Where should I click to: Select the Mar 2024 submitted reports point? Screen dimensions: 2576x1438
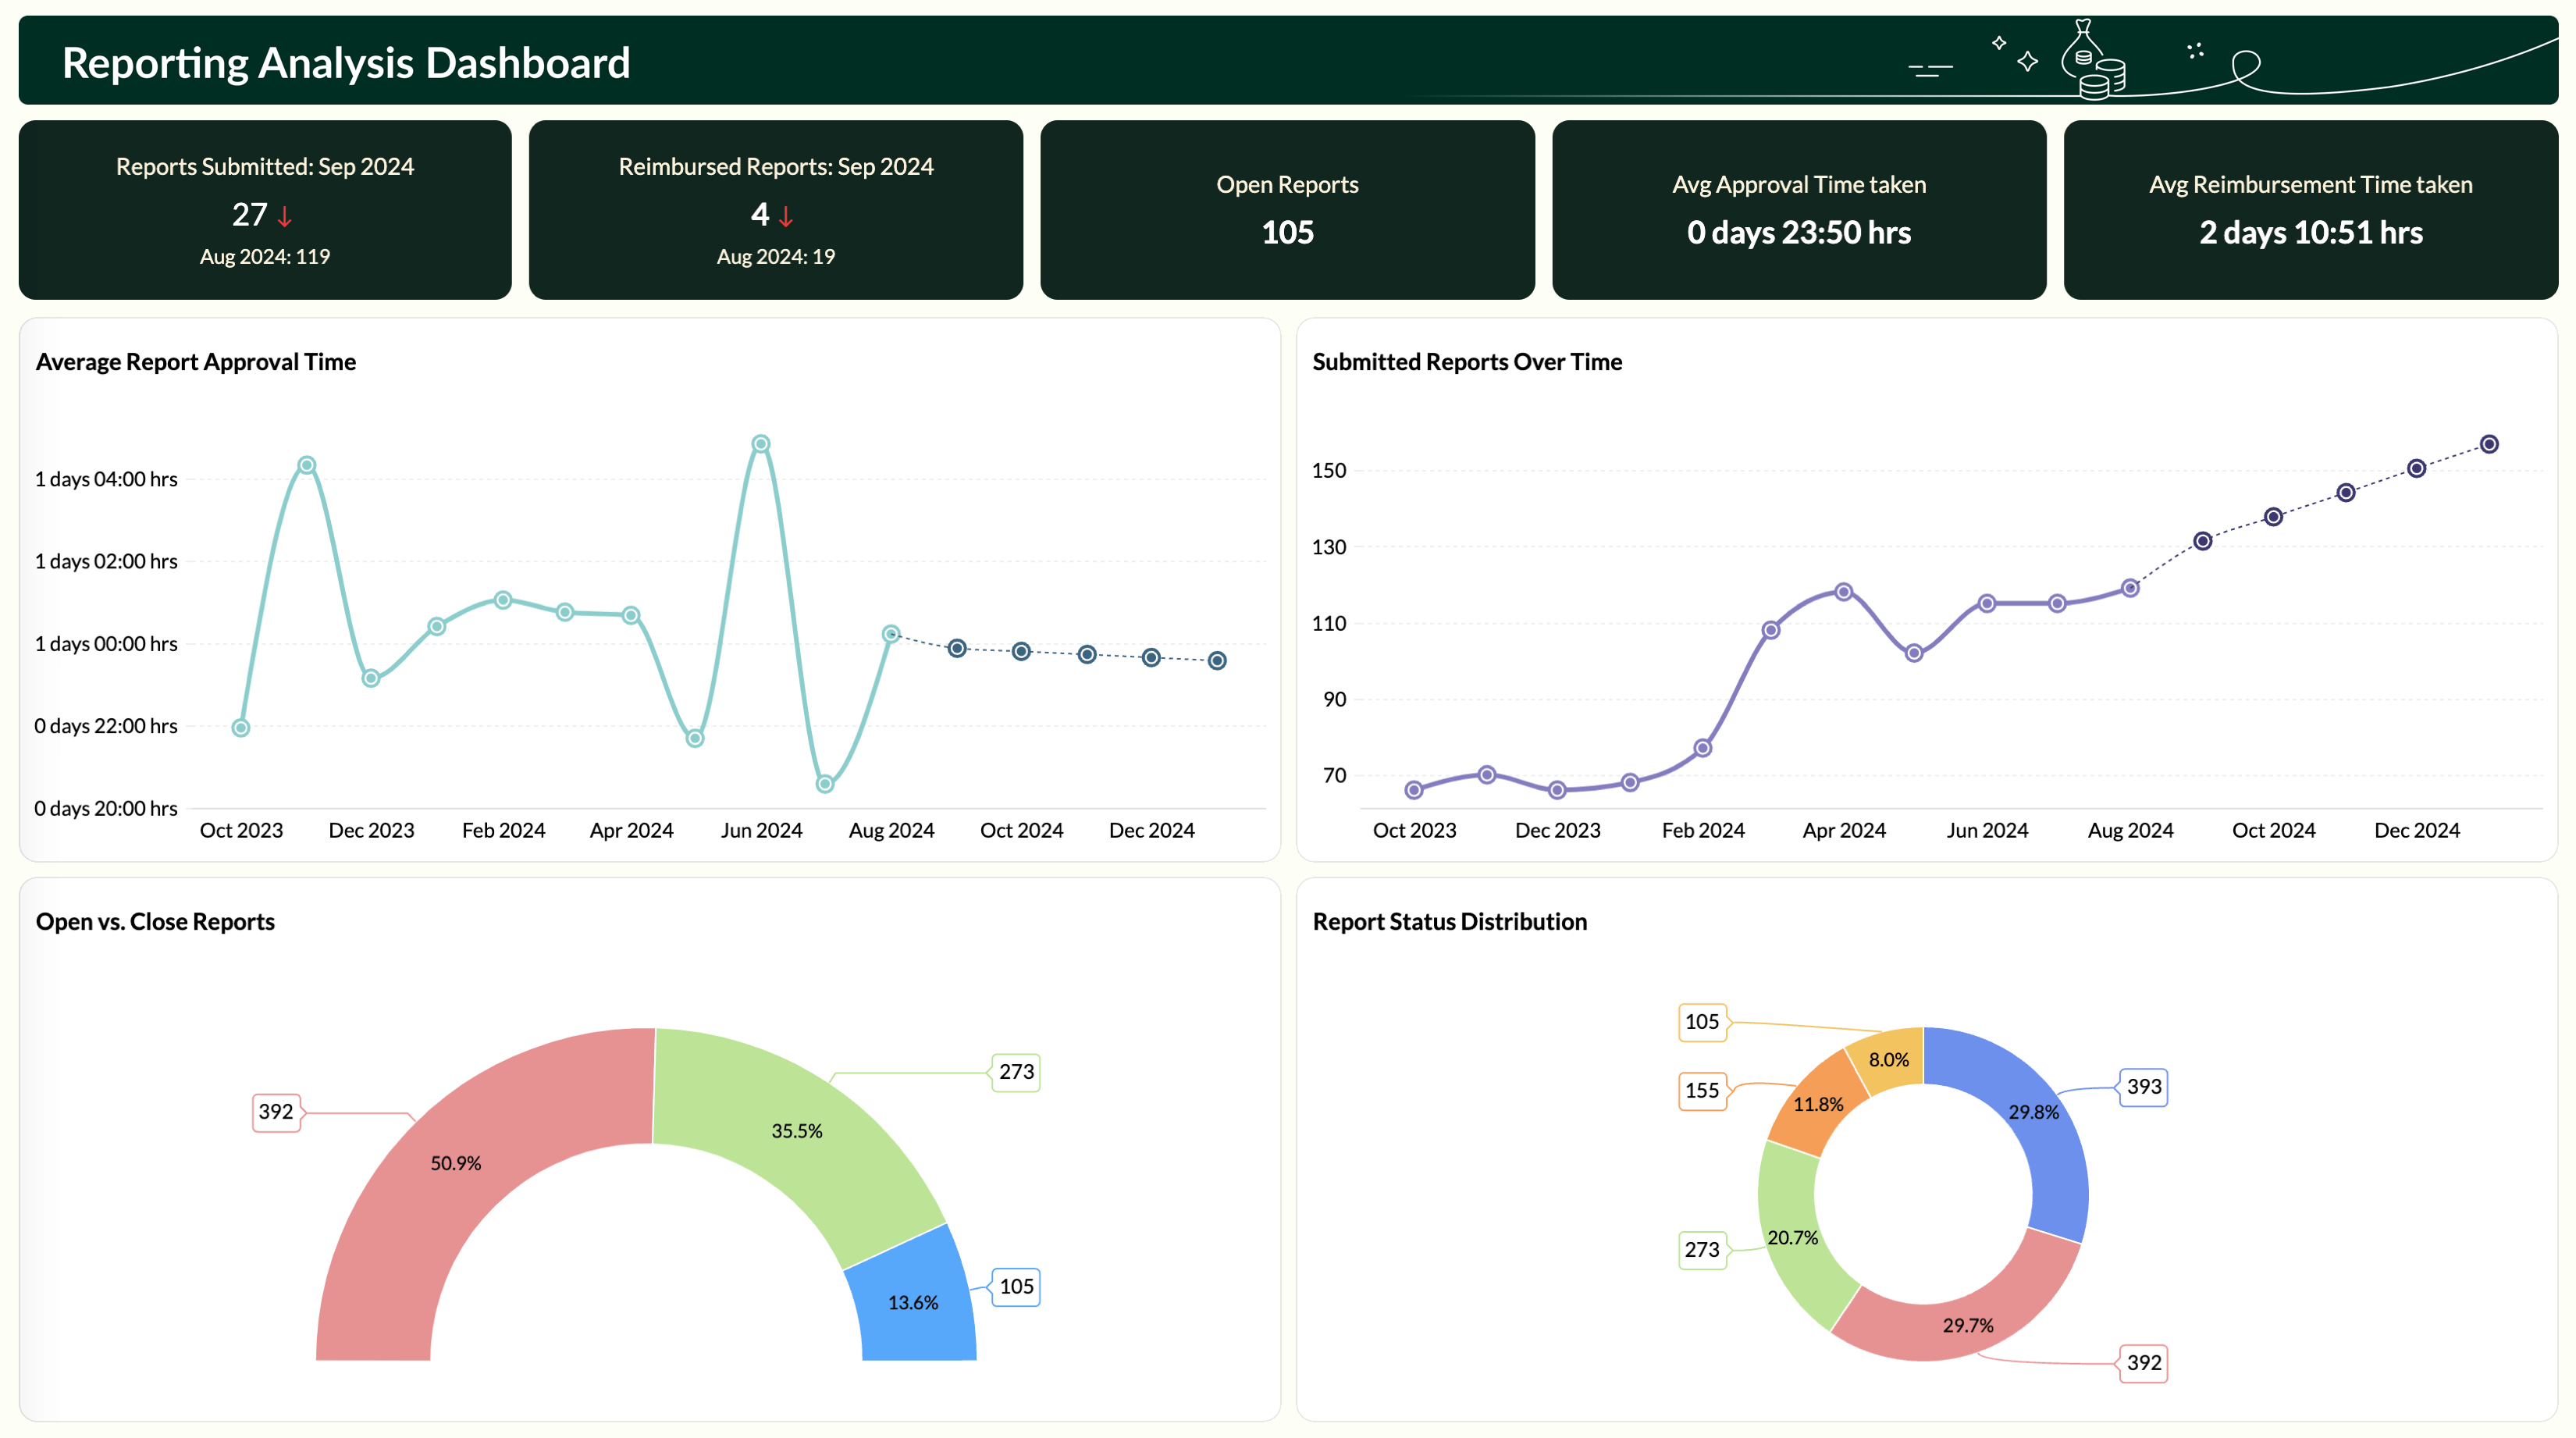(1771, 630)
